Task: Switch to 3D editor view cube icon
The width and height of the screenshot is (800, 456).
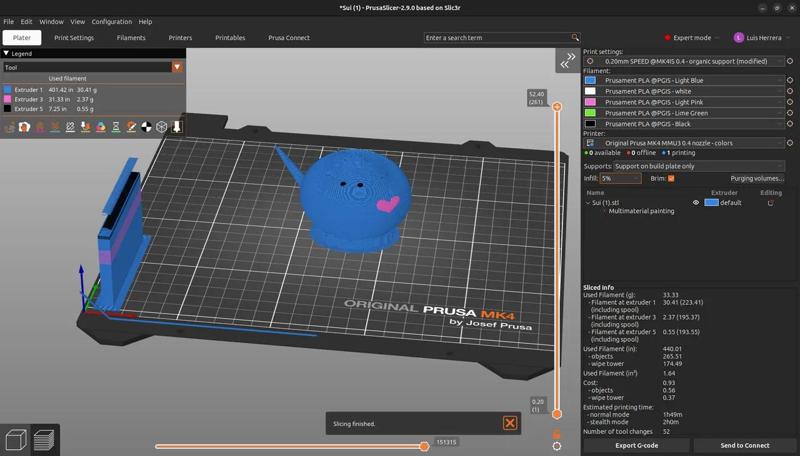Action: pyautogui.click(x=15, y=440)
